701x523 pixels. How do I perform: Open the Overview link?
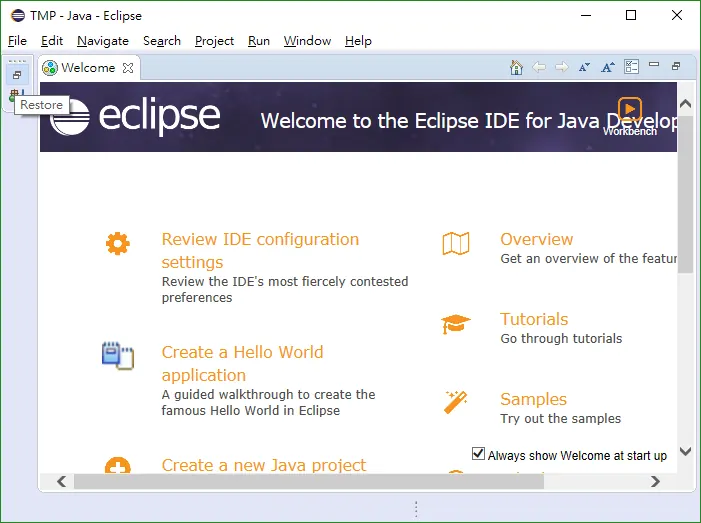click(x=536, y=239)
